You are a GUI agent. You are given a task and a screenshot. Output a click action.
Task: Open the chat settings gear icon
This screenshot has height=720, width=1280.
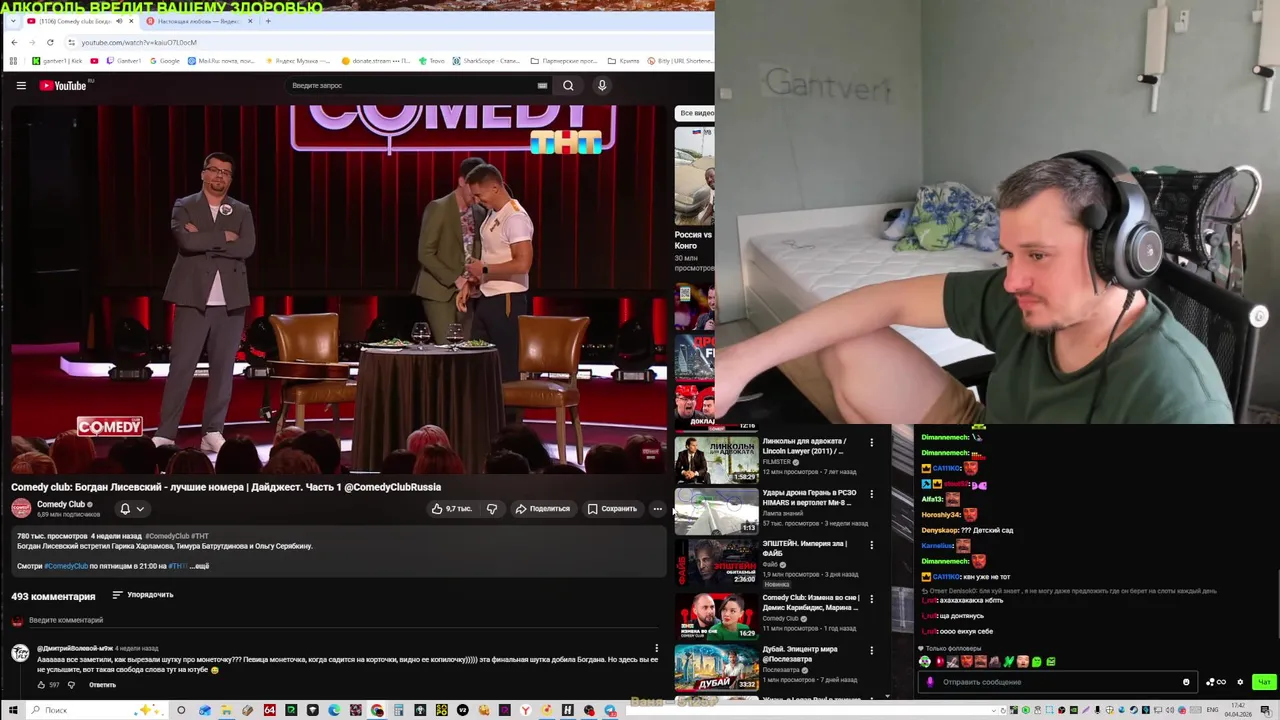coord(1240,682)
